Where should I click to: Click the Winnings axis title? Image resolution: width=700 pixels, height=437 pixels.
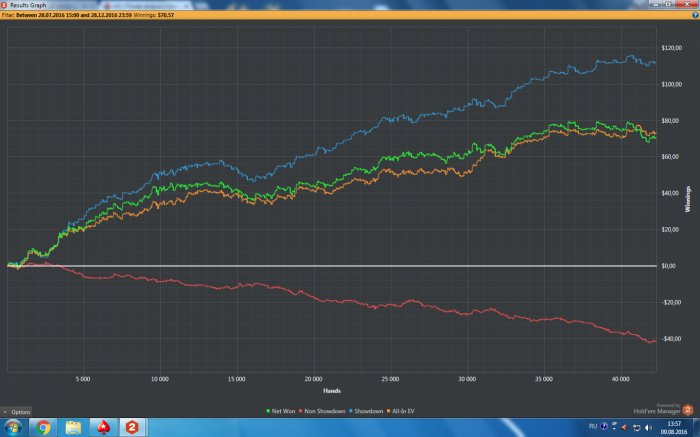coord(688,199)
